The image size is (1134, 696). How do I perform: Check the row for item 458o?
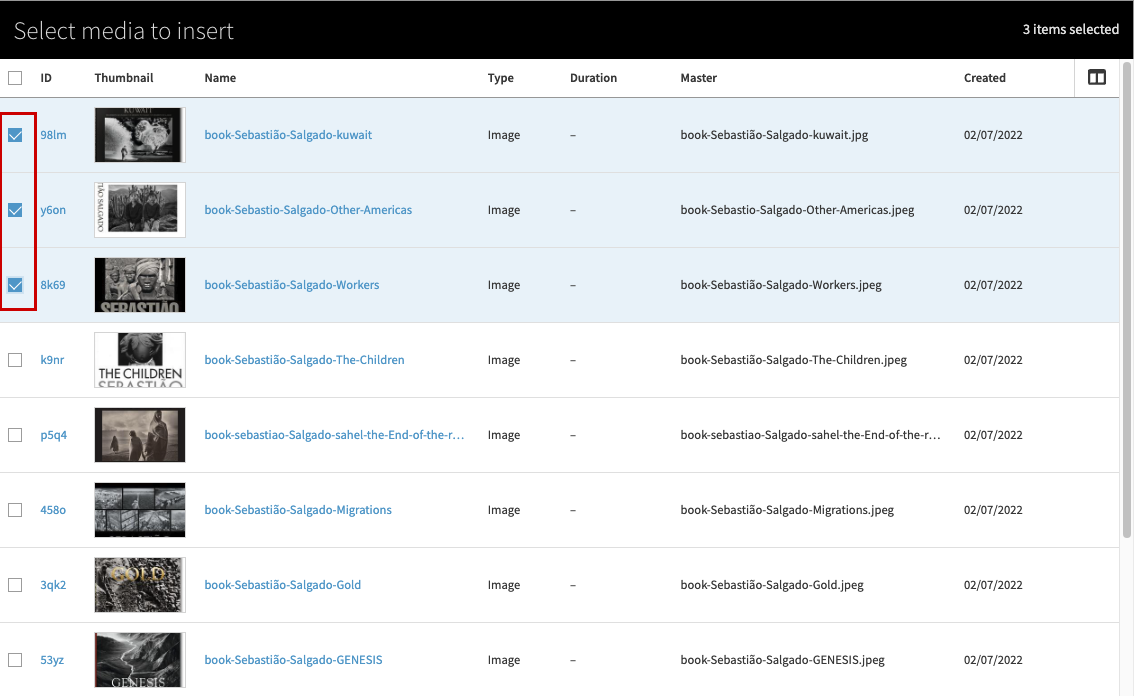(15, 509)
